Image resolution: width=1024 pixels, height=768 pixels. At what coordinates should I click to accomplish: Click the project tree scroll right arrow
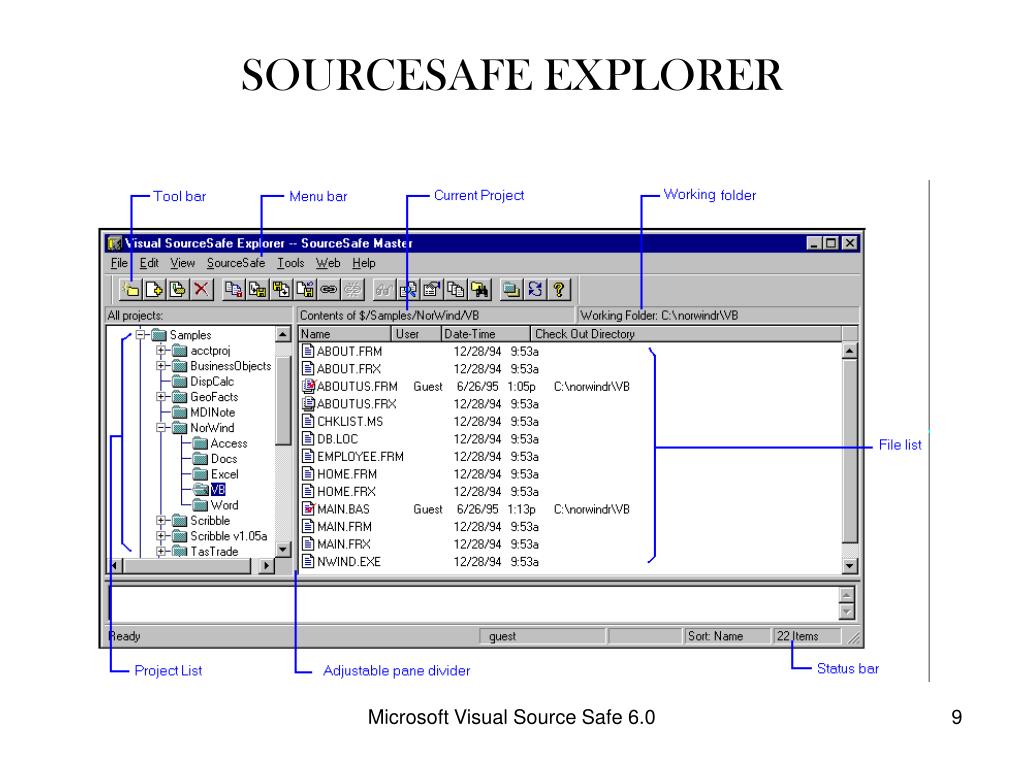[265, 566]
